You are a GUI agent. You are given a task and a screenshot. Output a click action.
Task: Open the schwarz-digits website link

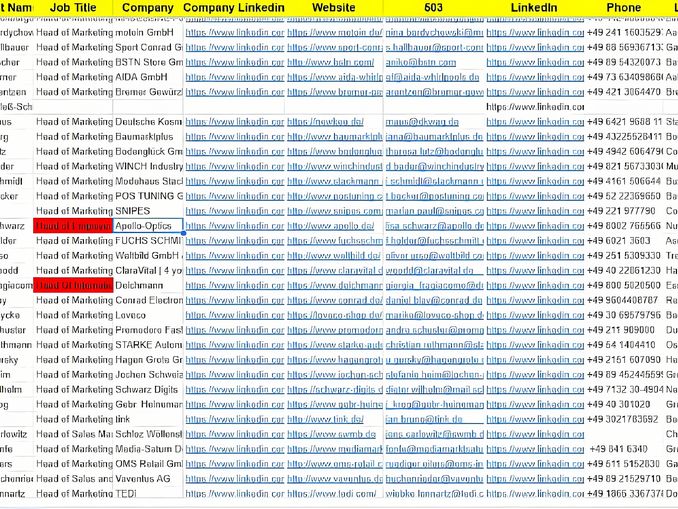pyautogui.click(x=335, y=390)
